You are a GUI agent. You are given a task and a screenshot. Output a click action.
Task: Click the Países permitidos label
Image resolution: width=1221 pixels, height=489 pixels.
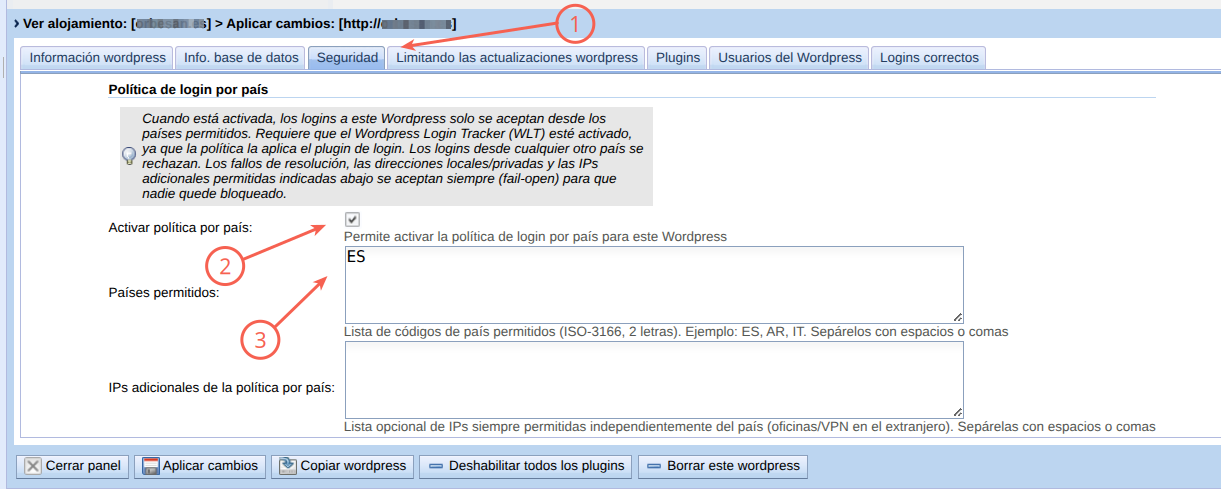164,293
